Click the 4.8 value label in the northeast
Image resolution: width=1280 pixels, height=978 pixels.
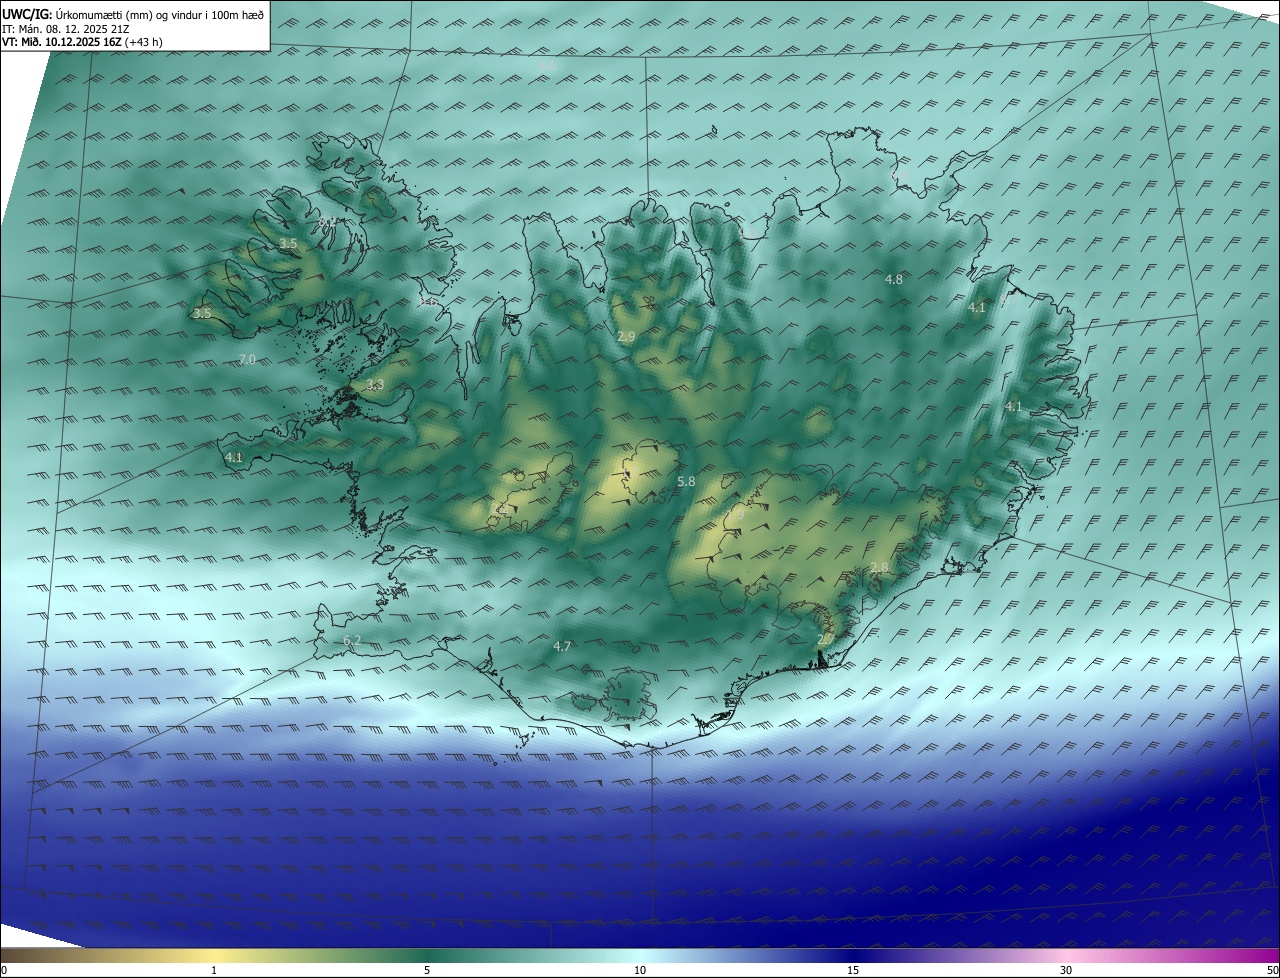pyautogui.click(x=894, y=280)
